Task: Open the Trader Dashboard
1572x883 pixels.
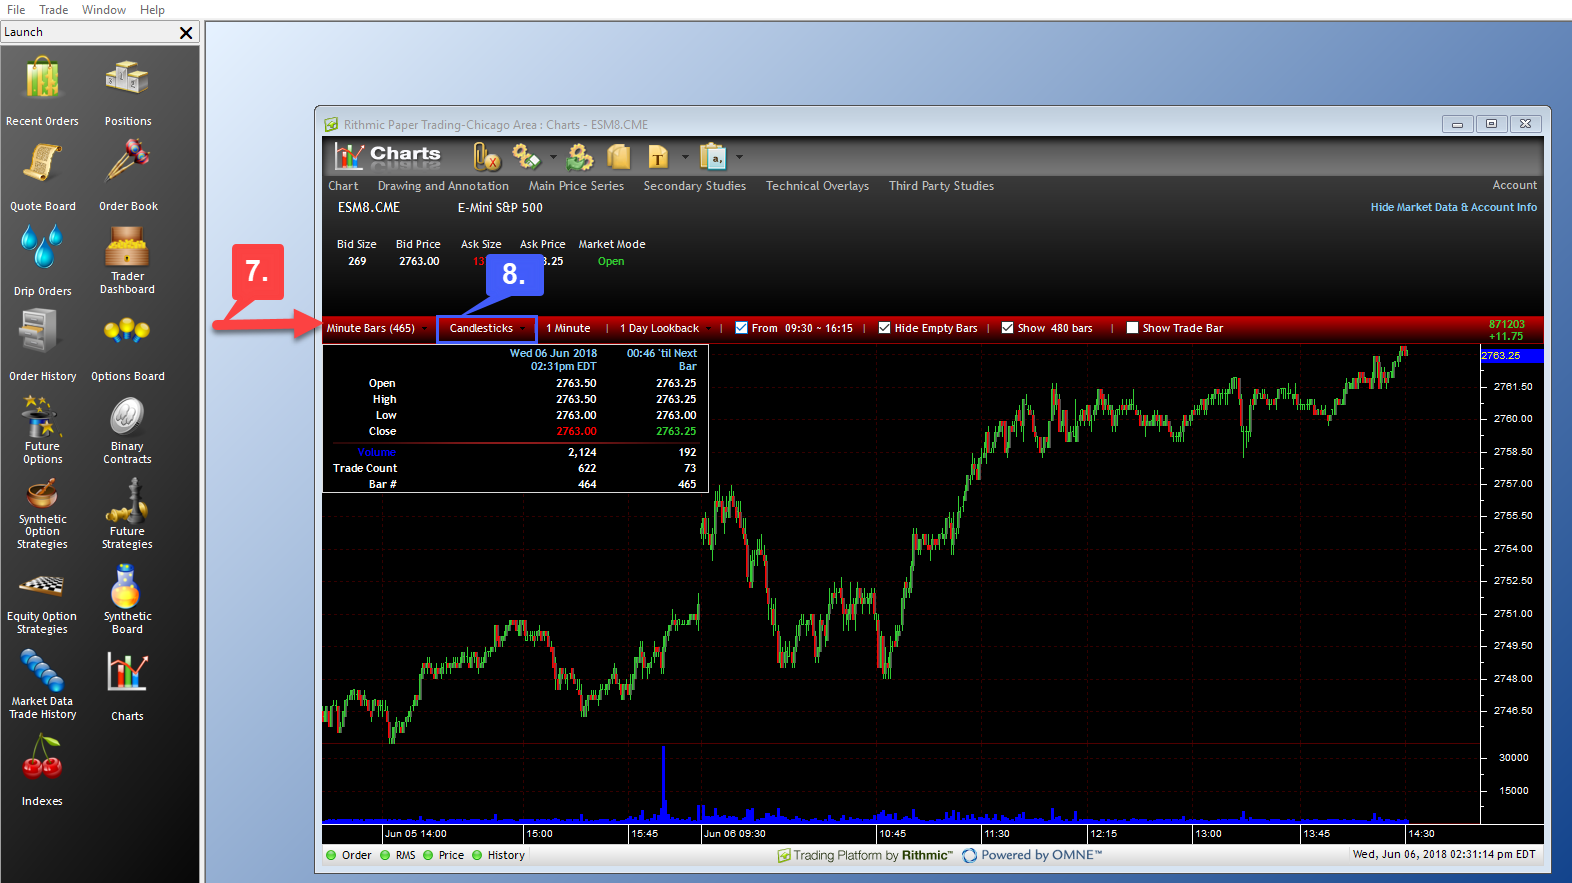Action: pos(127,260)
